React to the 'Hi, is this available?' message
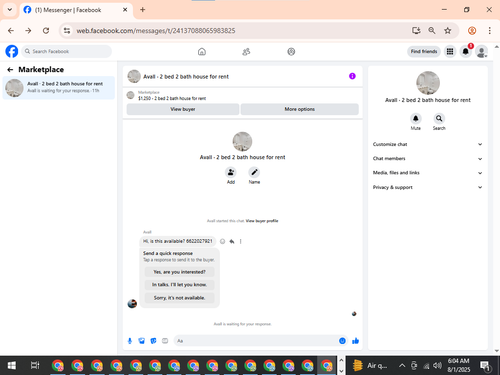The image size is (500, 375). 222,241
